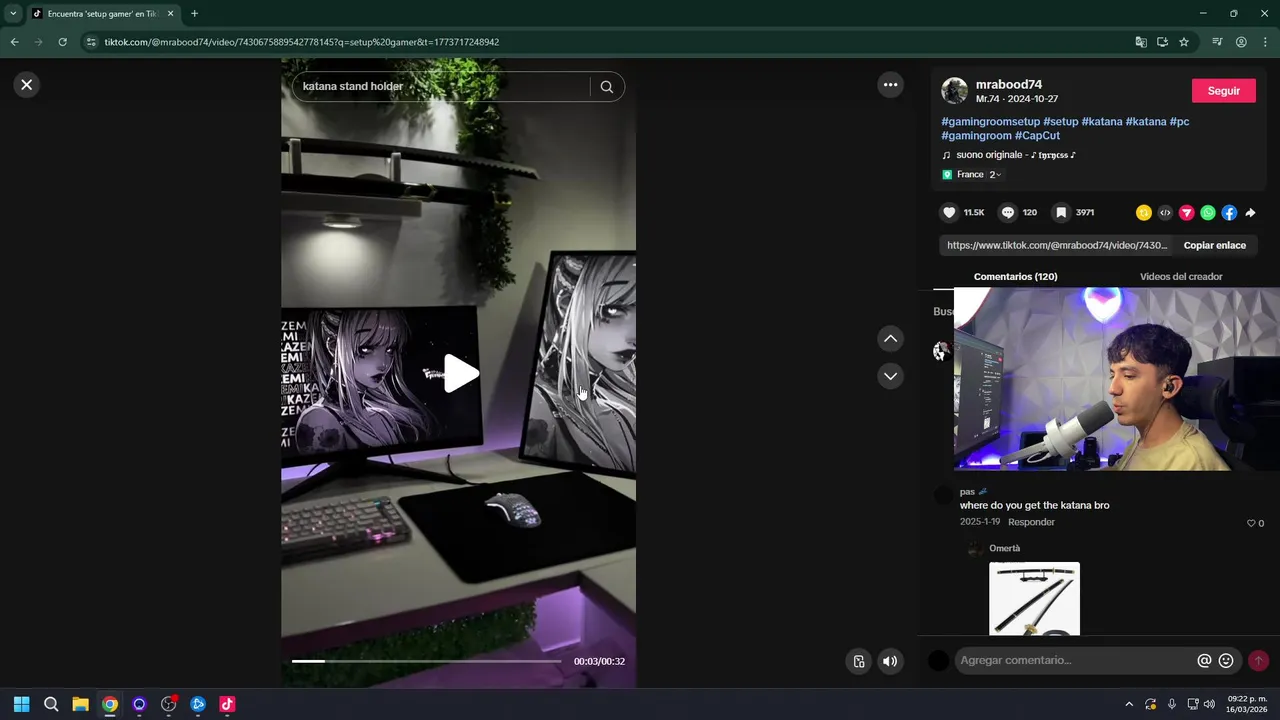Open more share options arrow
The height and width of the screenshot is (720, 1280).
1250,213
